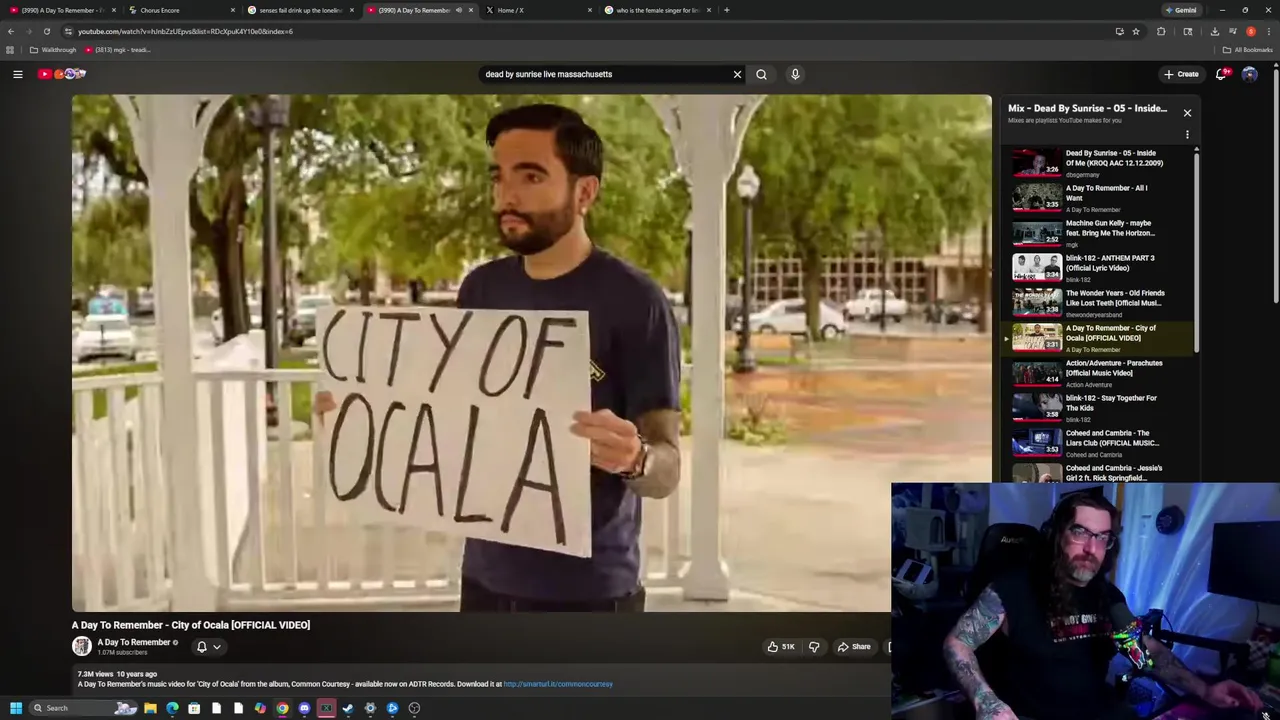Open Gemini in Chrome

click(x=1181, y=10)
